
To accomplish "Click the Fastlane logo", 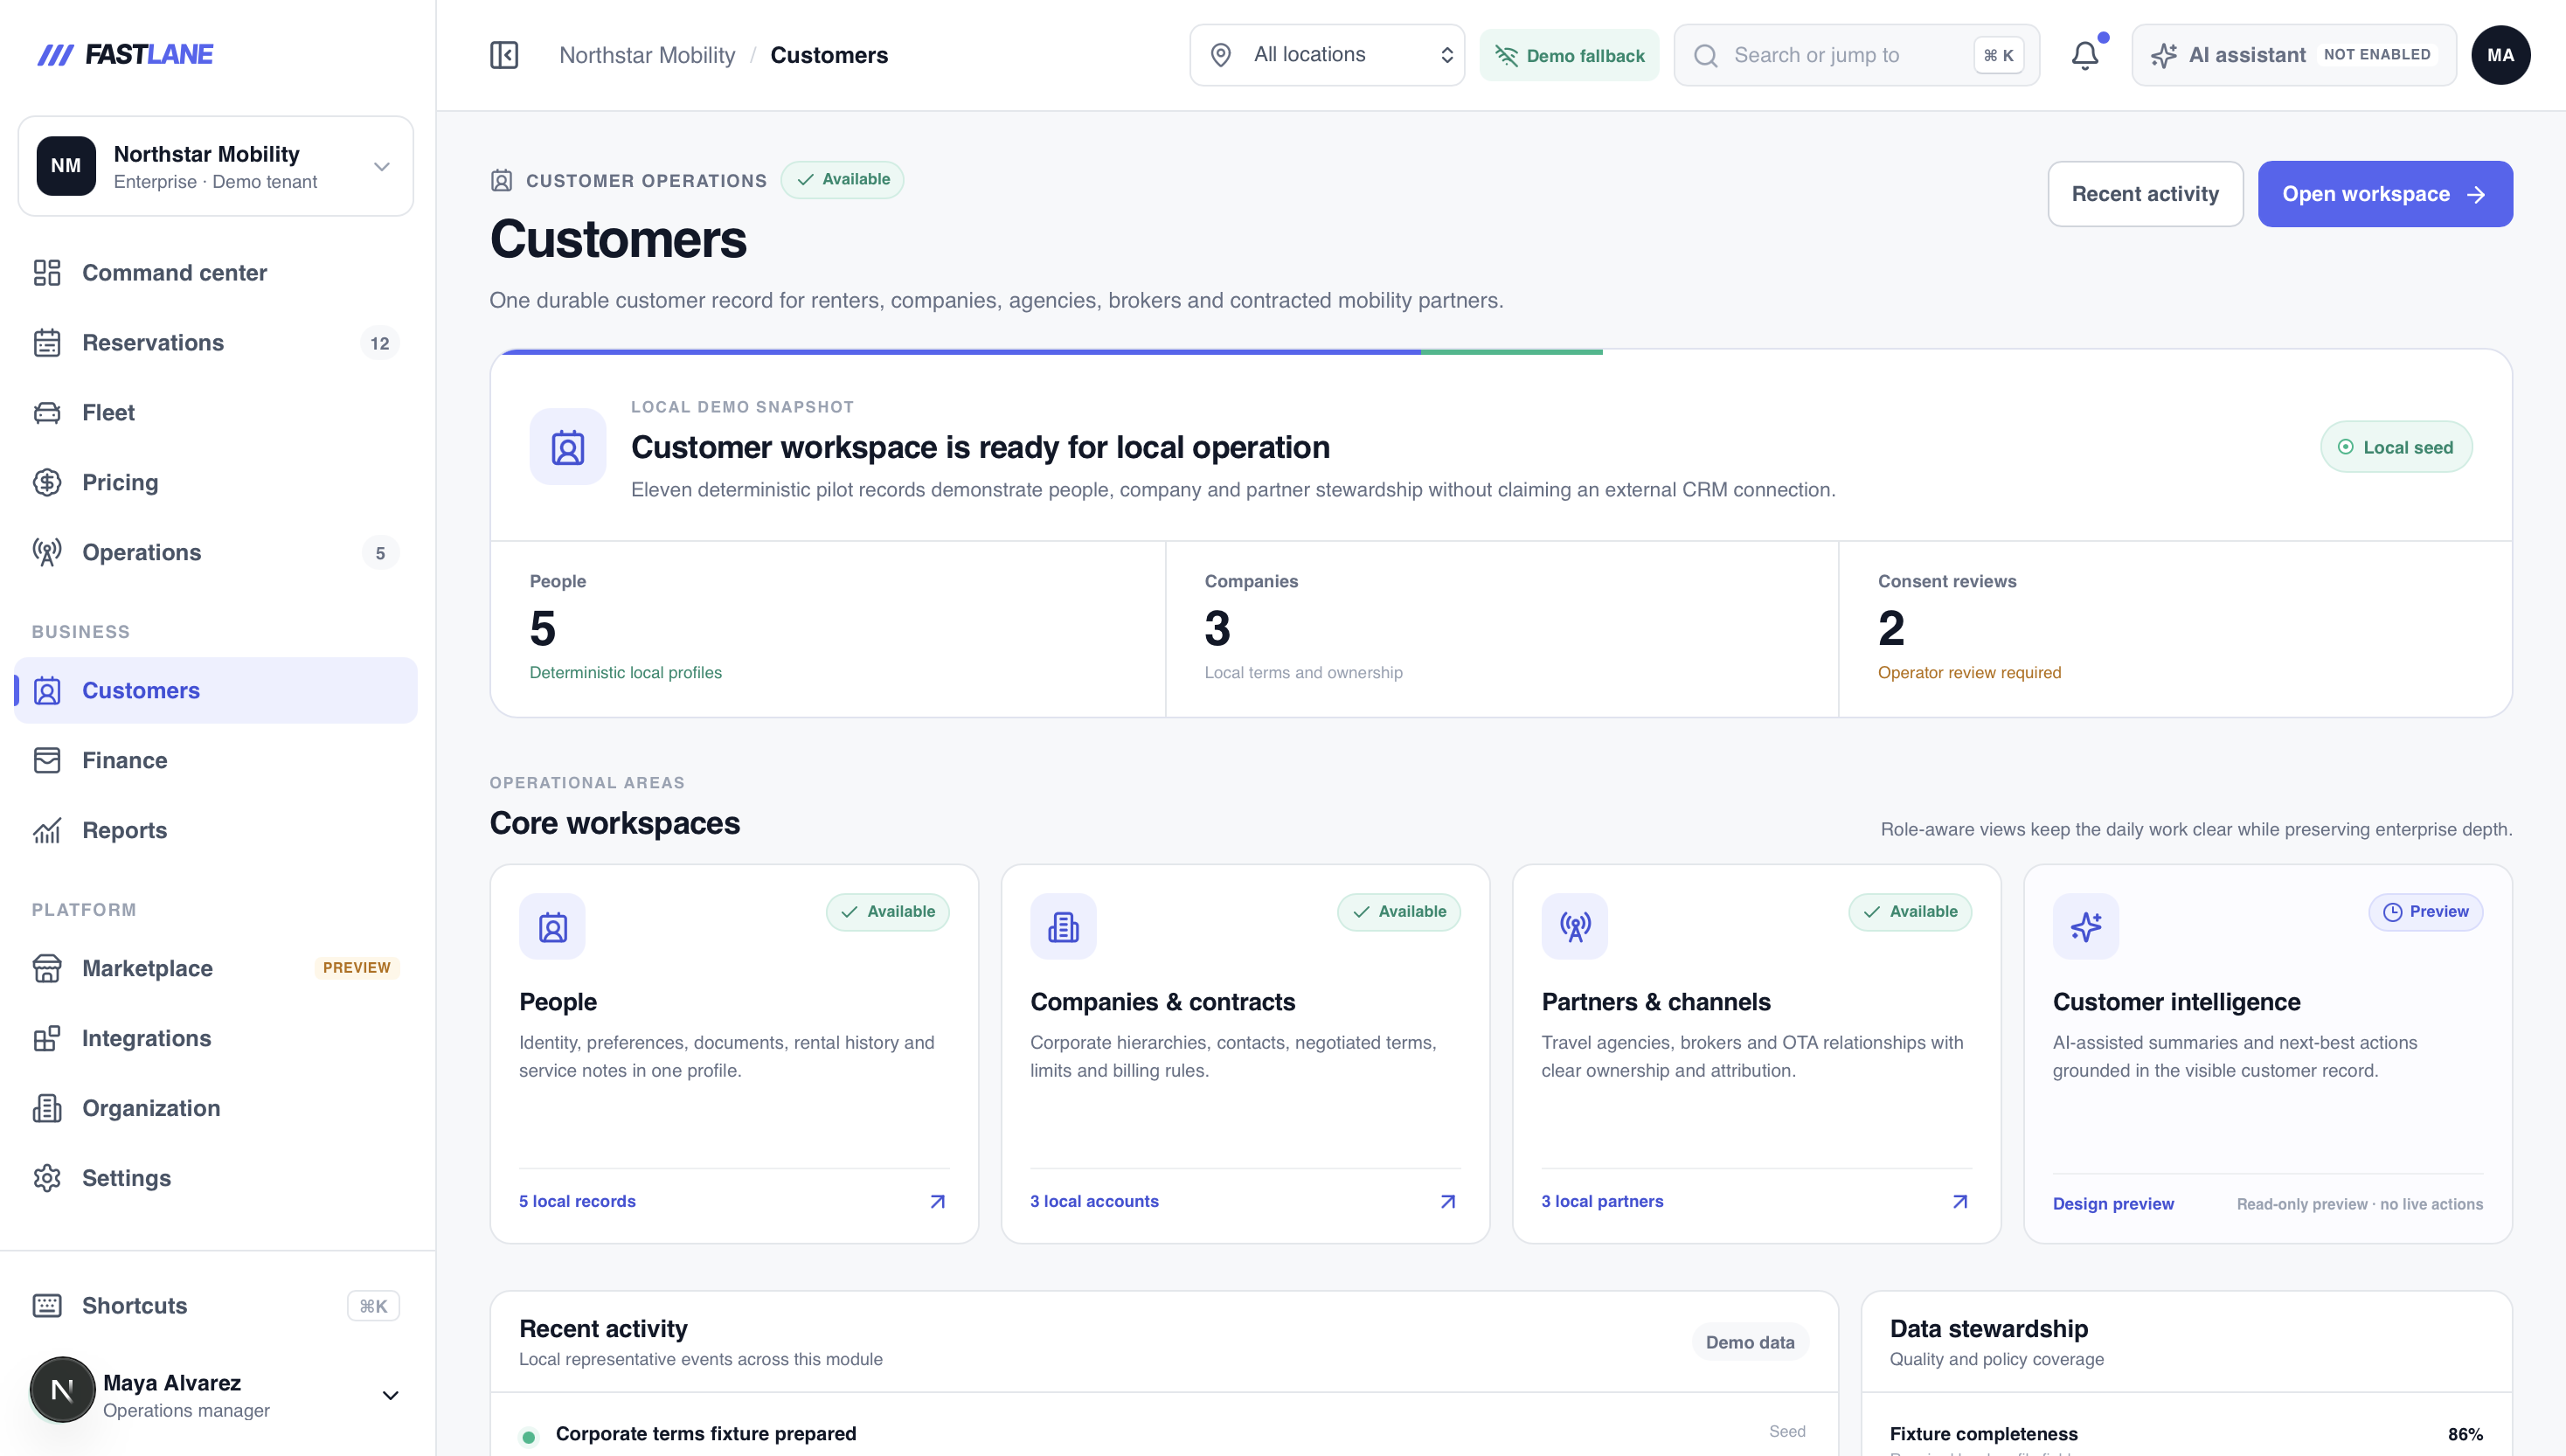I will [125, 54].
